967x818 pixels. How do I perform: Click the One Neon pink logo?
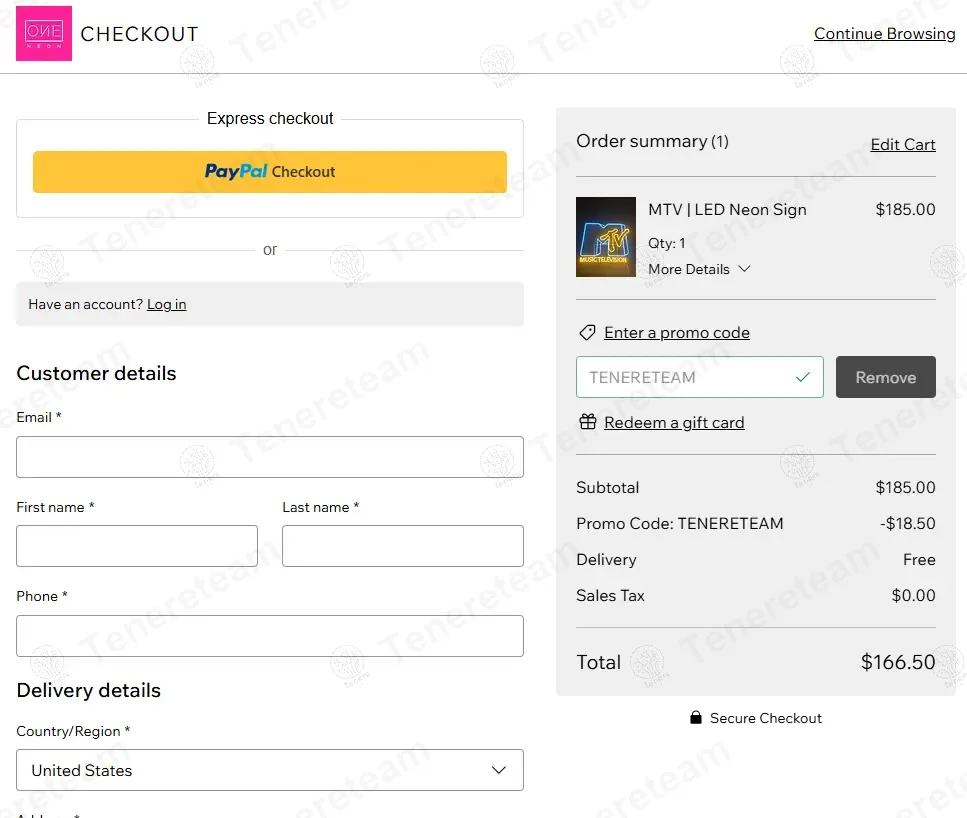(44, 34)
